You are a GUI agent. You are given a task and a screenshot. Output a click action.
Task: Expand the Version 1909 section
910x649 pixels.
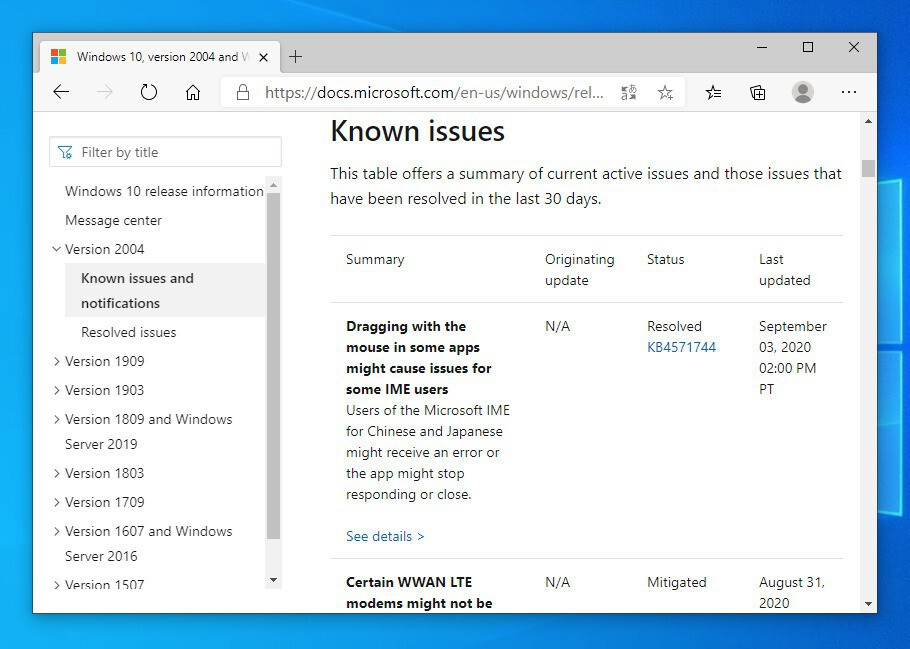tap(57, 361)
